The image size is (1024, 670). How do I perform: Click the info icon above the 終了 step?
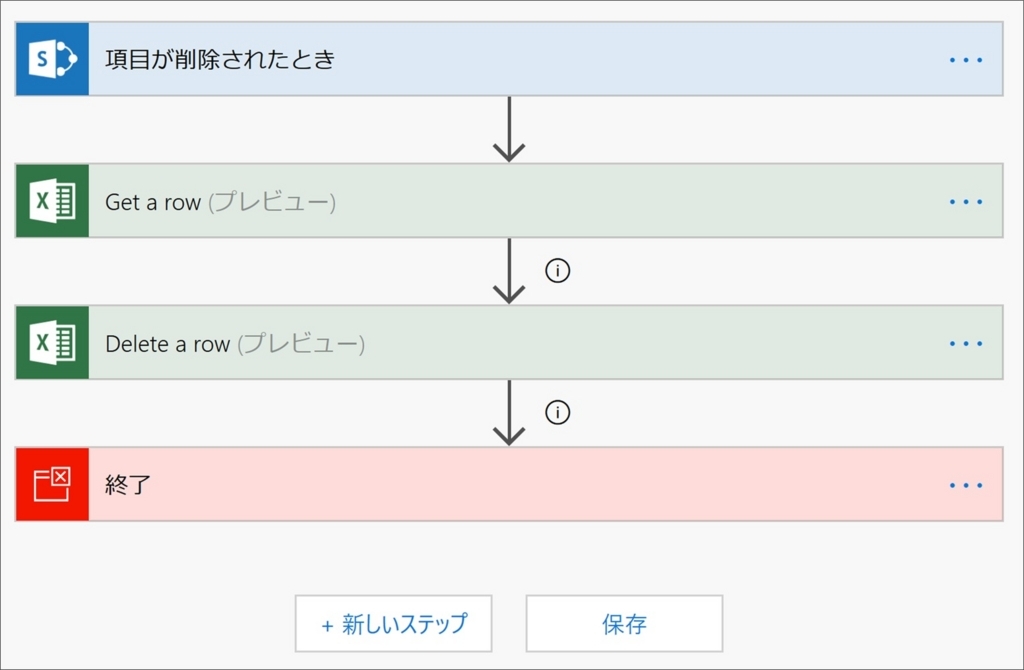click(558, 412)
